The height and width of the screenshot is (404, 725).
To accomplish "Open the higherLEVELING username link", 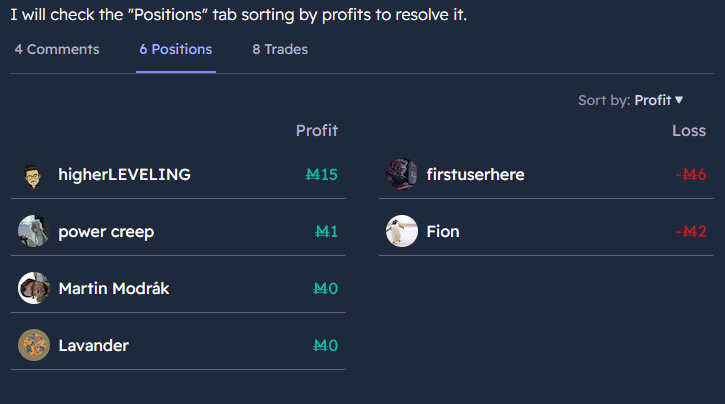I will click(124, 174).
